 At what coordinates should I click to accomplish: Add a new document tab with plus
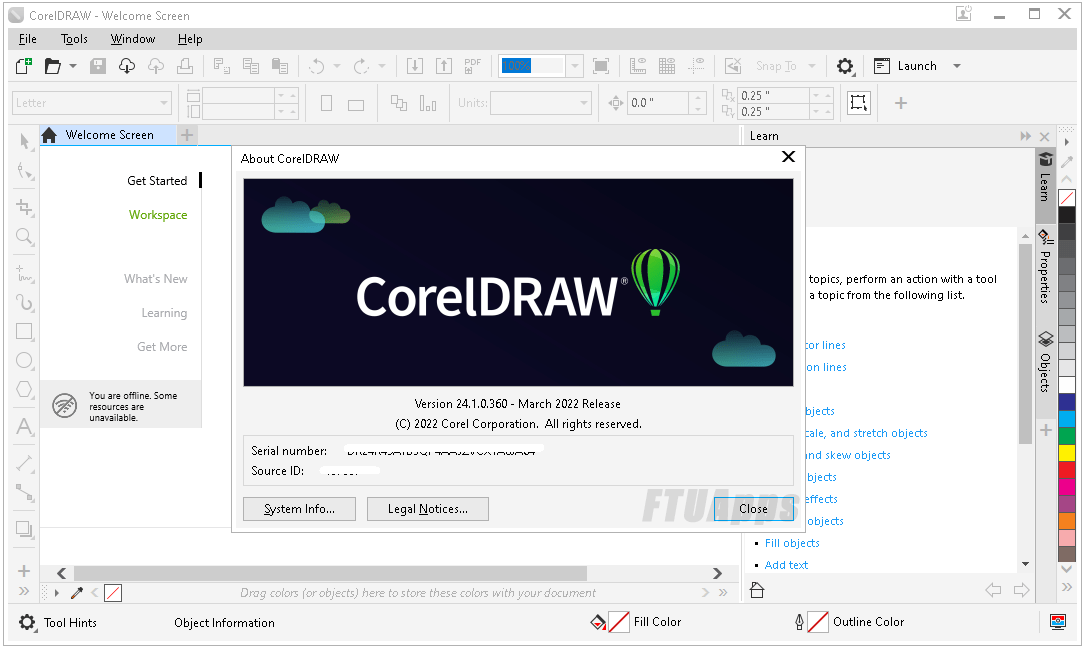click(187, 135)
